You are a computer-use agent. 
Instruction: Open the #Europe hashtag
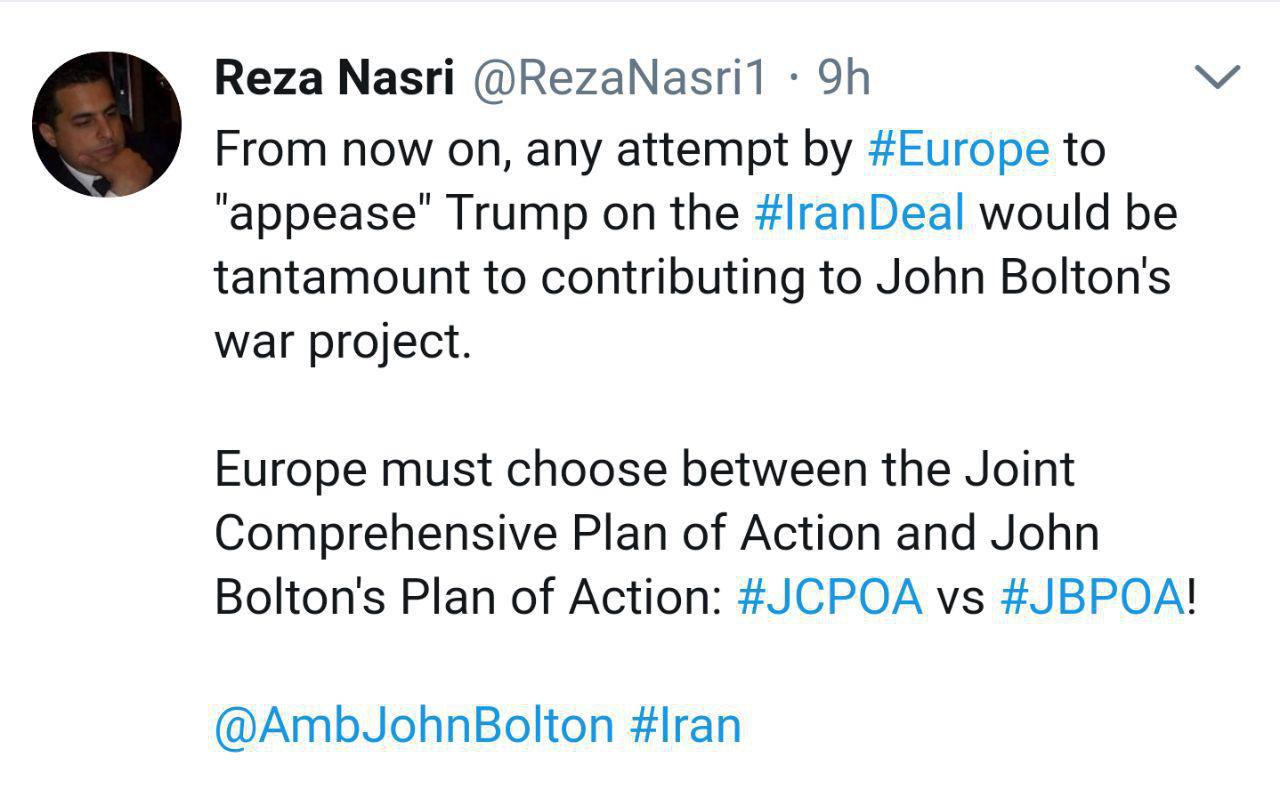[959, 150]
